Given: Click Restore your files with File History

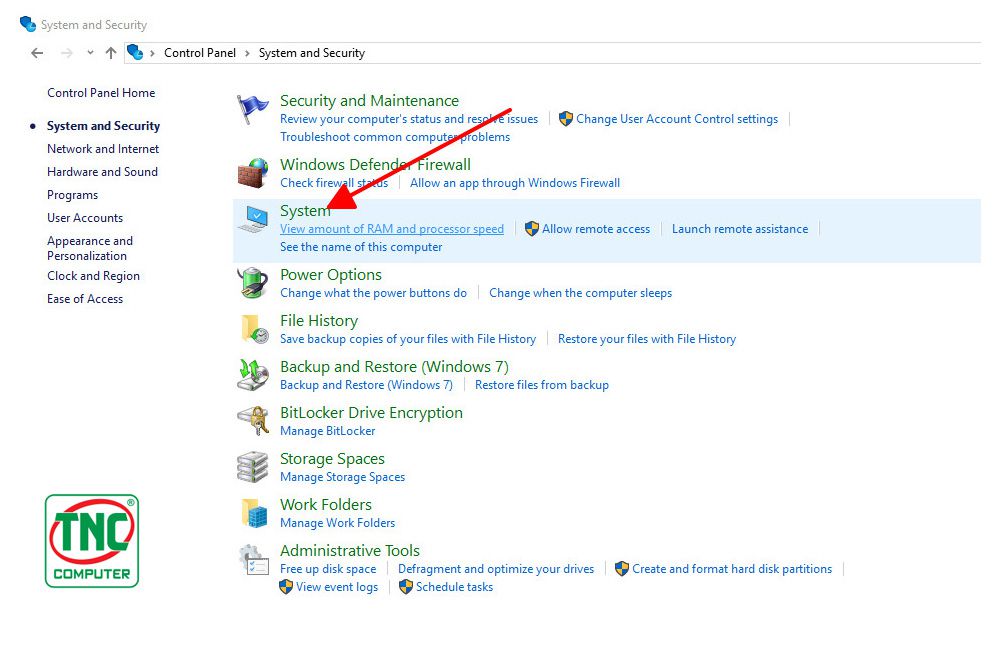Looking at the screenshot, I should coord(647,339).
